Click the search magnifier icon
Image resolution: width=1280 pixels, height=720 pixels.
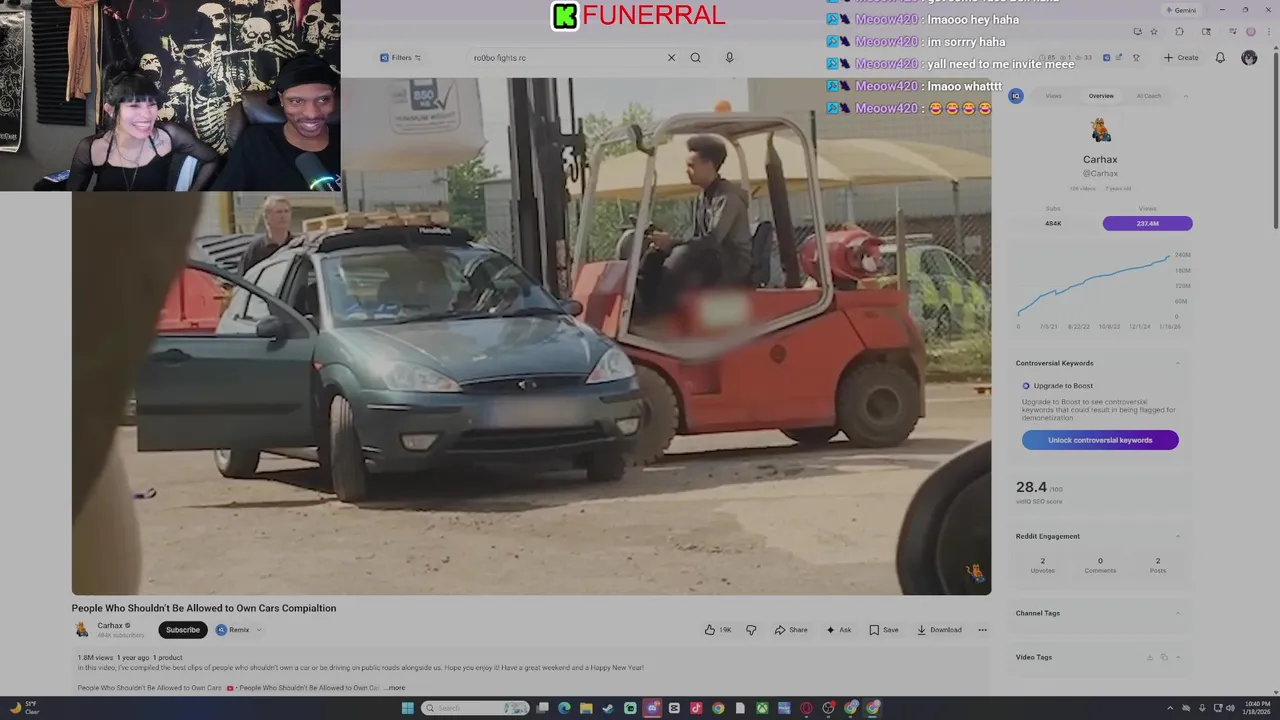tap(695, 58)
